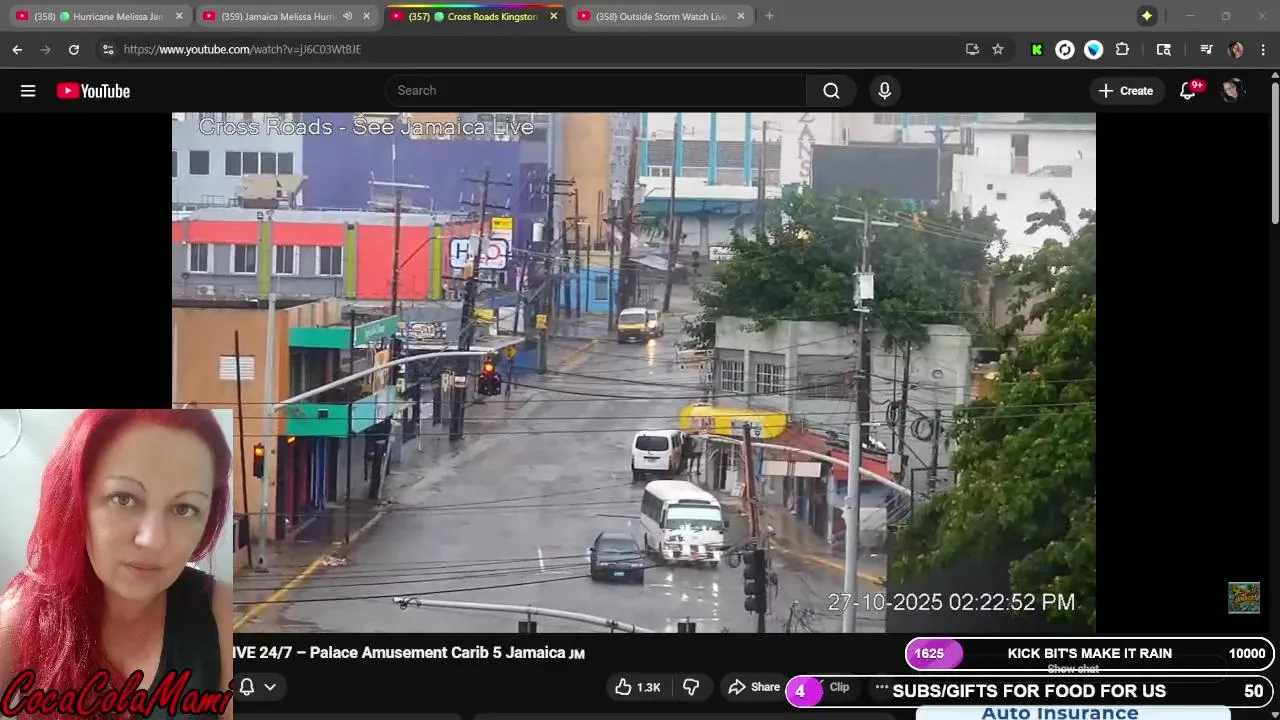Screen dimensions: 1280x720
Task: Open the search side panel icon
Action: (1164, 49)
